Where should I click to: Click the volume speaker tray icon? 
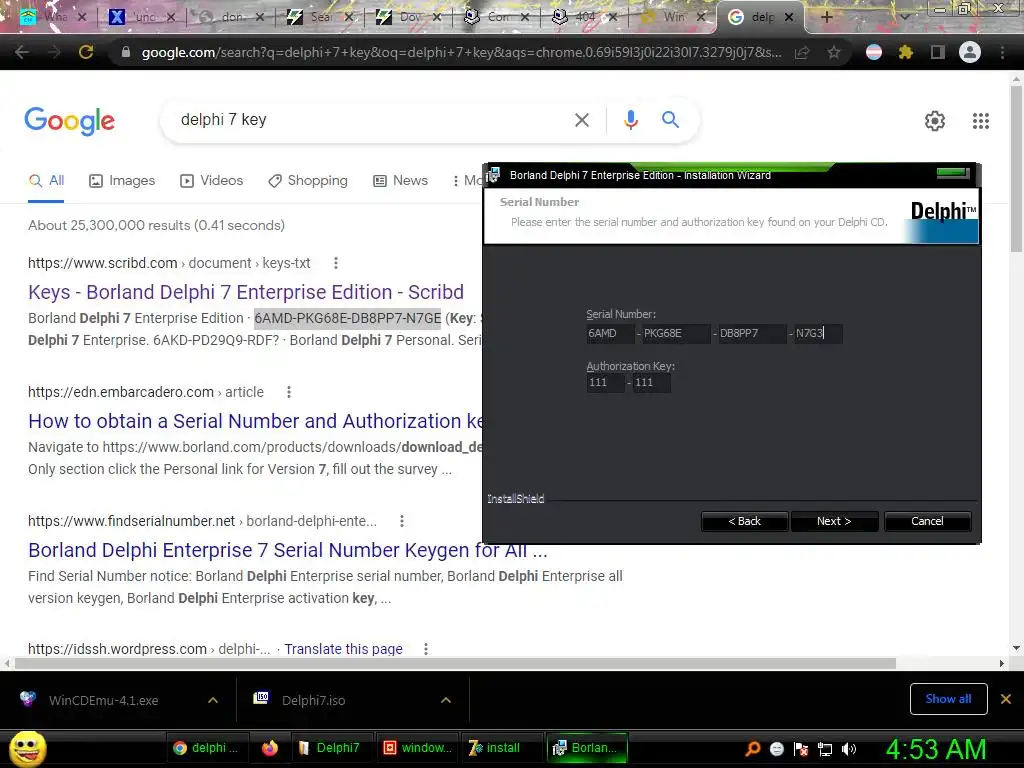click(x=849, y=749)
